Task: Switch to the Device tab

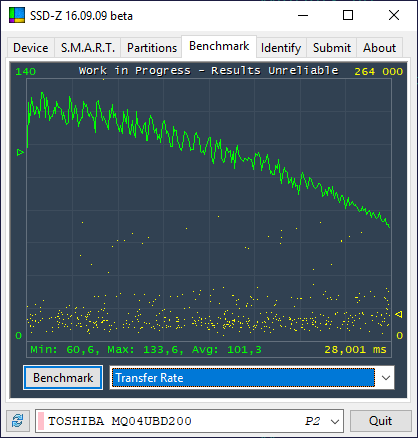Action: coord(31,48)
